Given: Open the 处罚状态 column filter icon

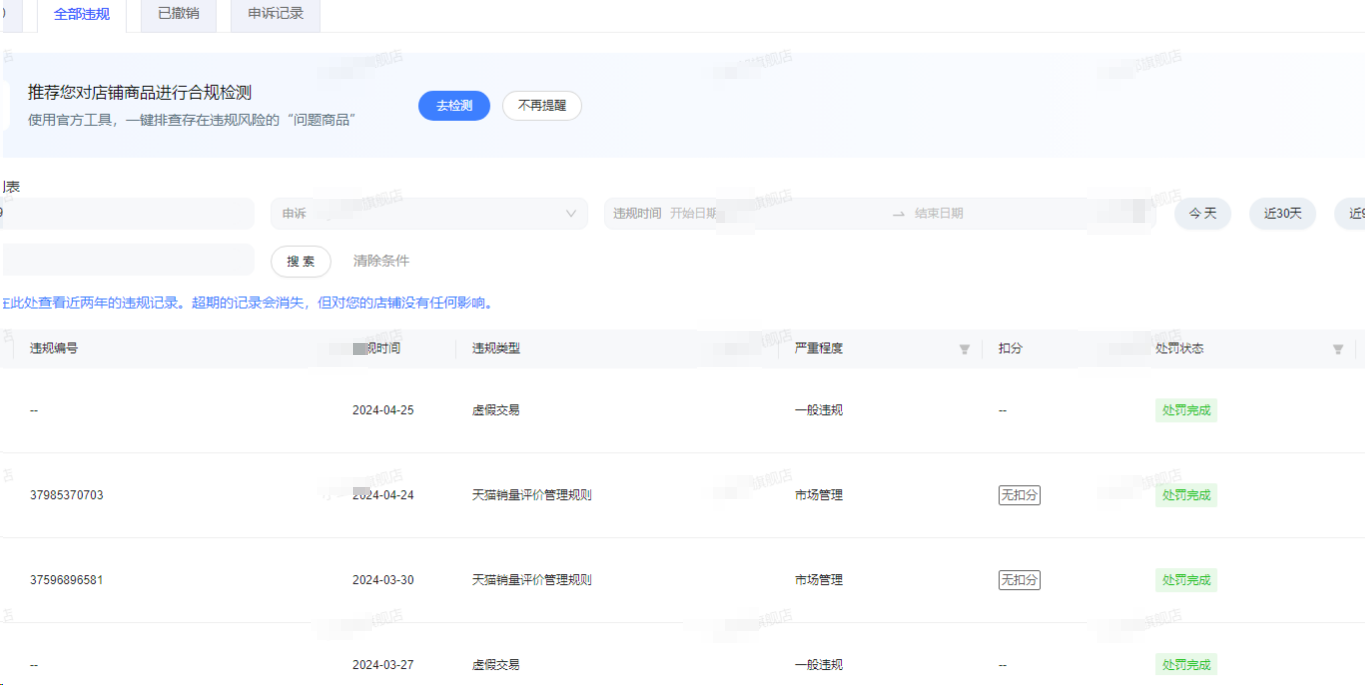Looking at the screenshot, I should 1337,349.
